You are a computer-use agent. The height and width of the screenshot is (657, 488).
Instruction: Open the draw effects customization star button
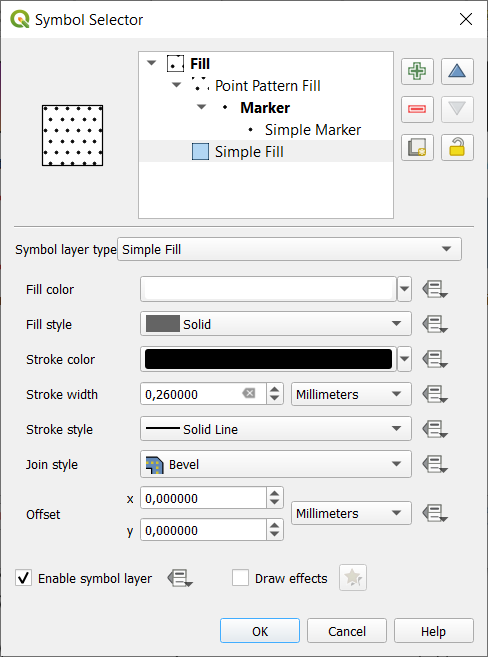[353, 578]
